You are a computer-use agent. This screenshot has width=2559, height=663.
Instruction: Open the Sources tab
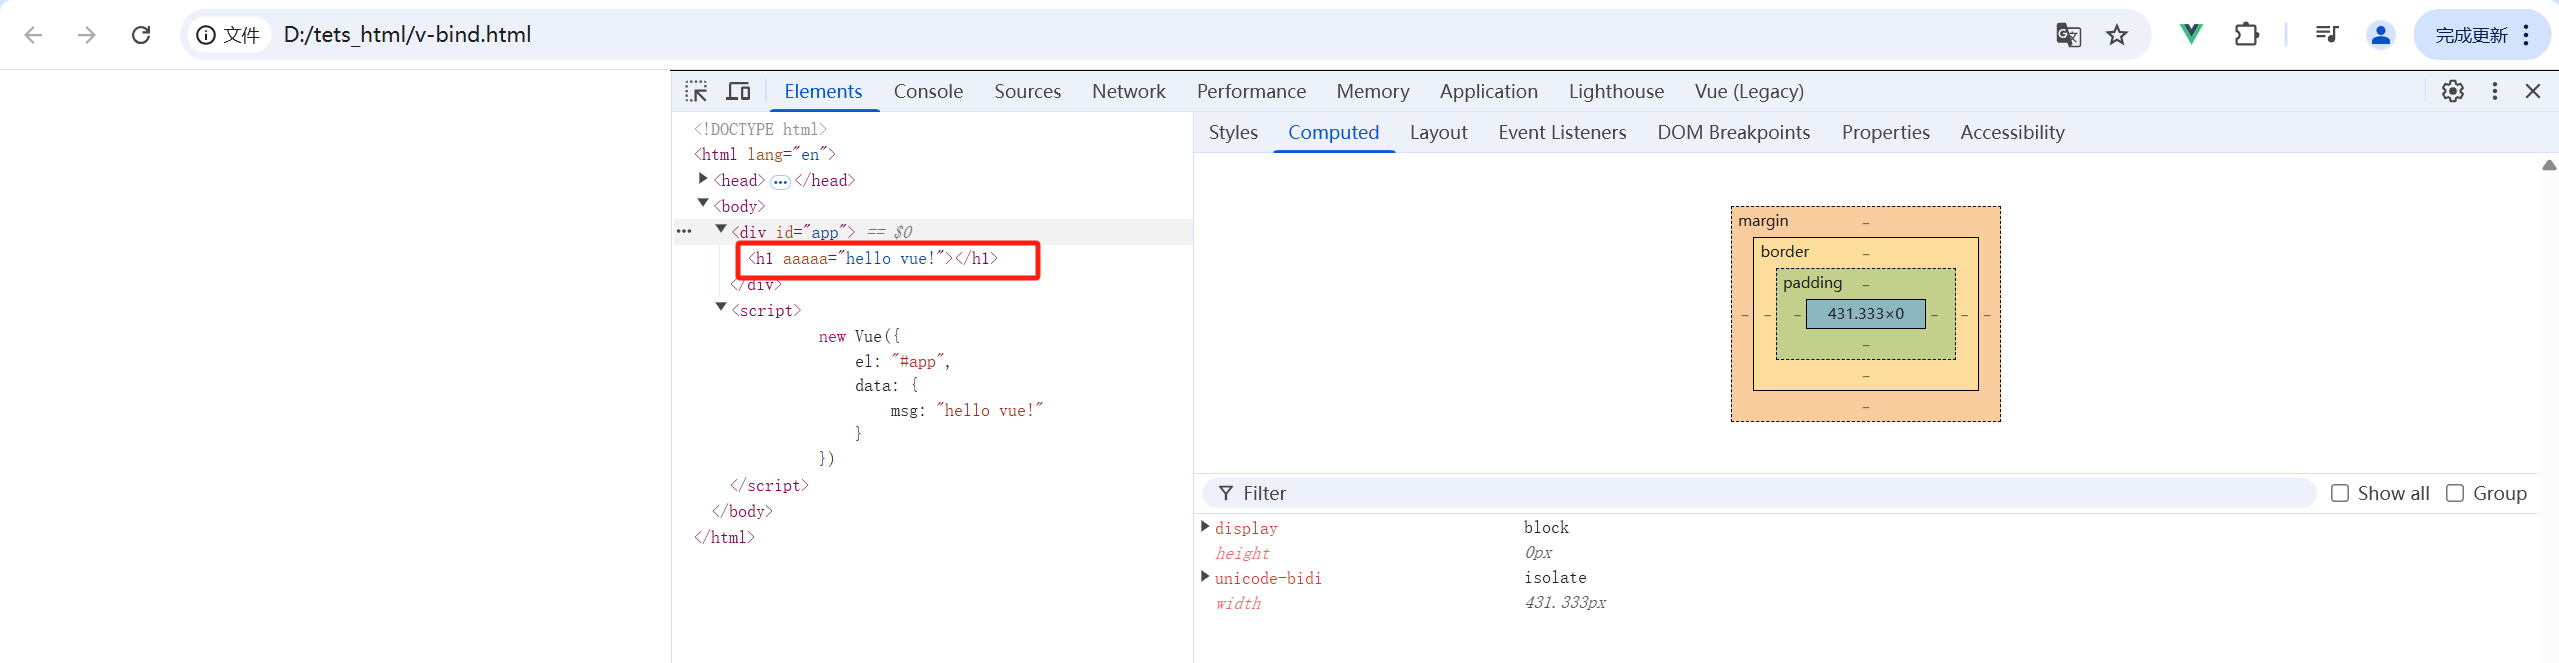click(1027, 91)
